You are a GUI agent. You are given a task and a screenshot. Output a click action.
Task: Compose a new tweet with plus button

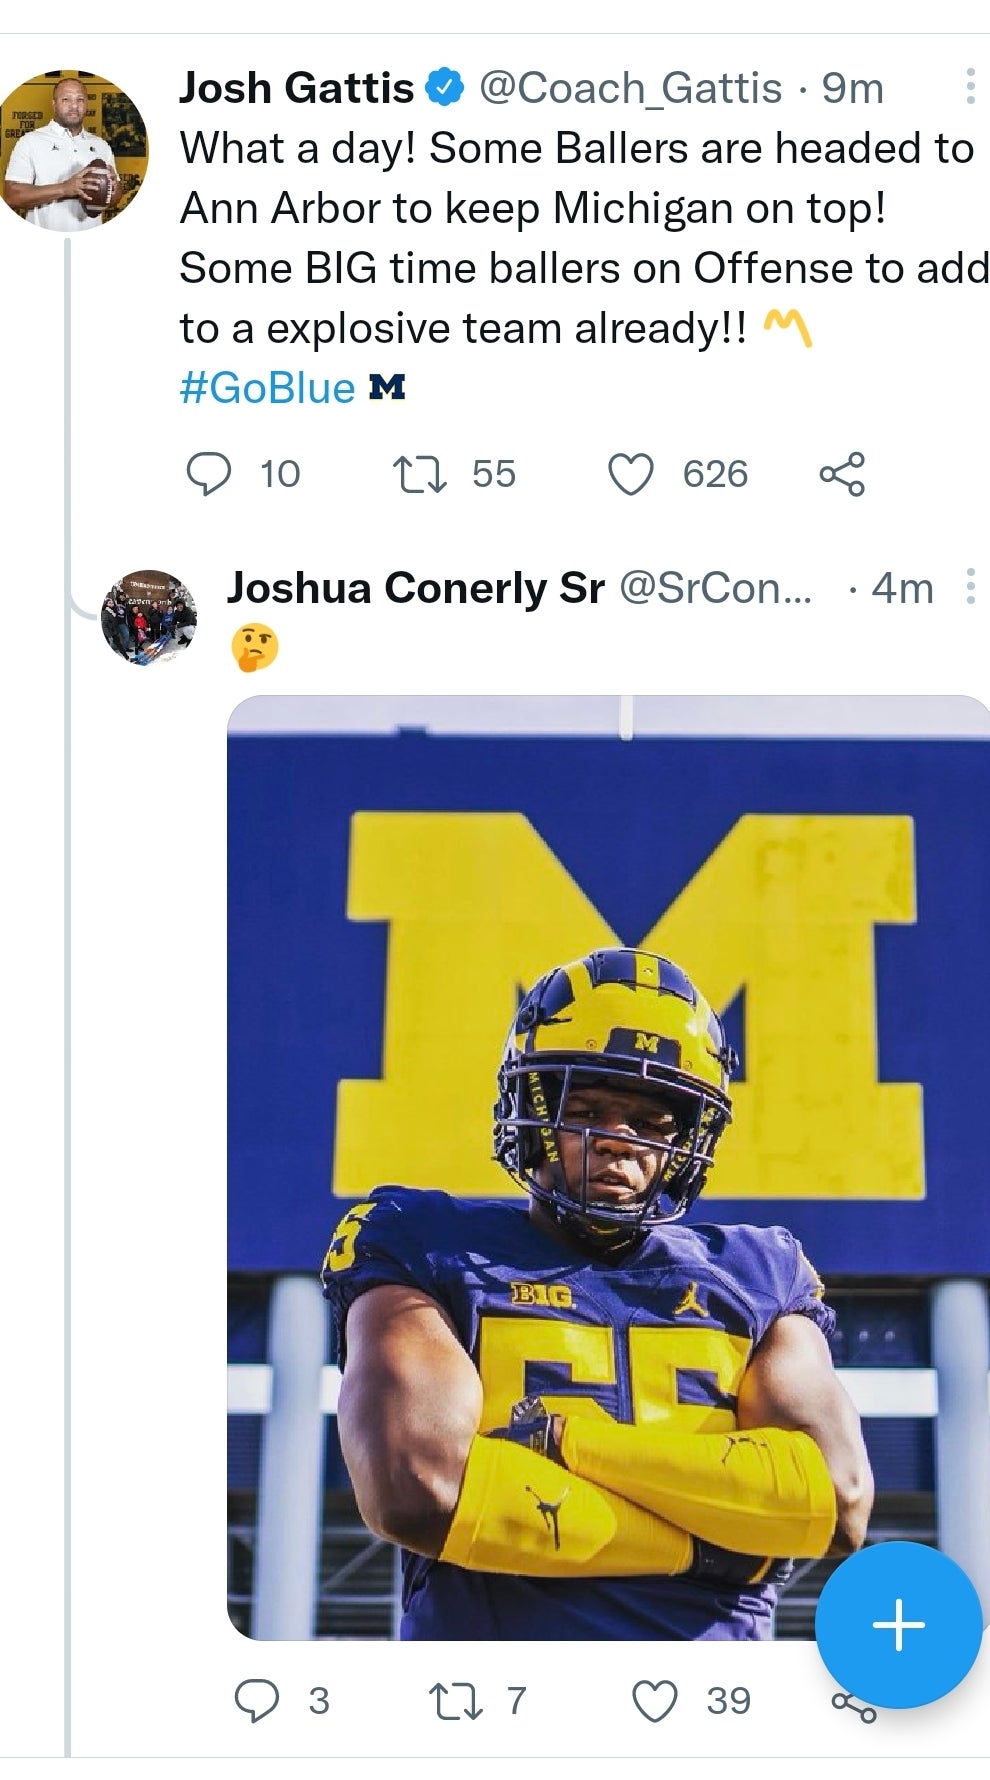click(x=898, y=1624)
